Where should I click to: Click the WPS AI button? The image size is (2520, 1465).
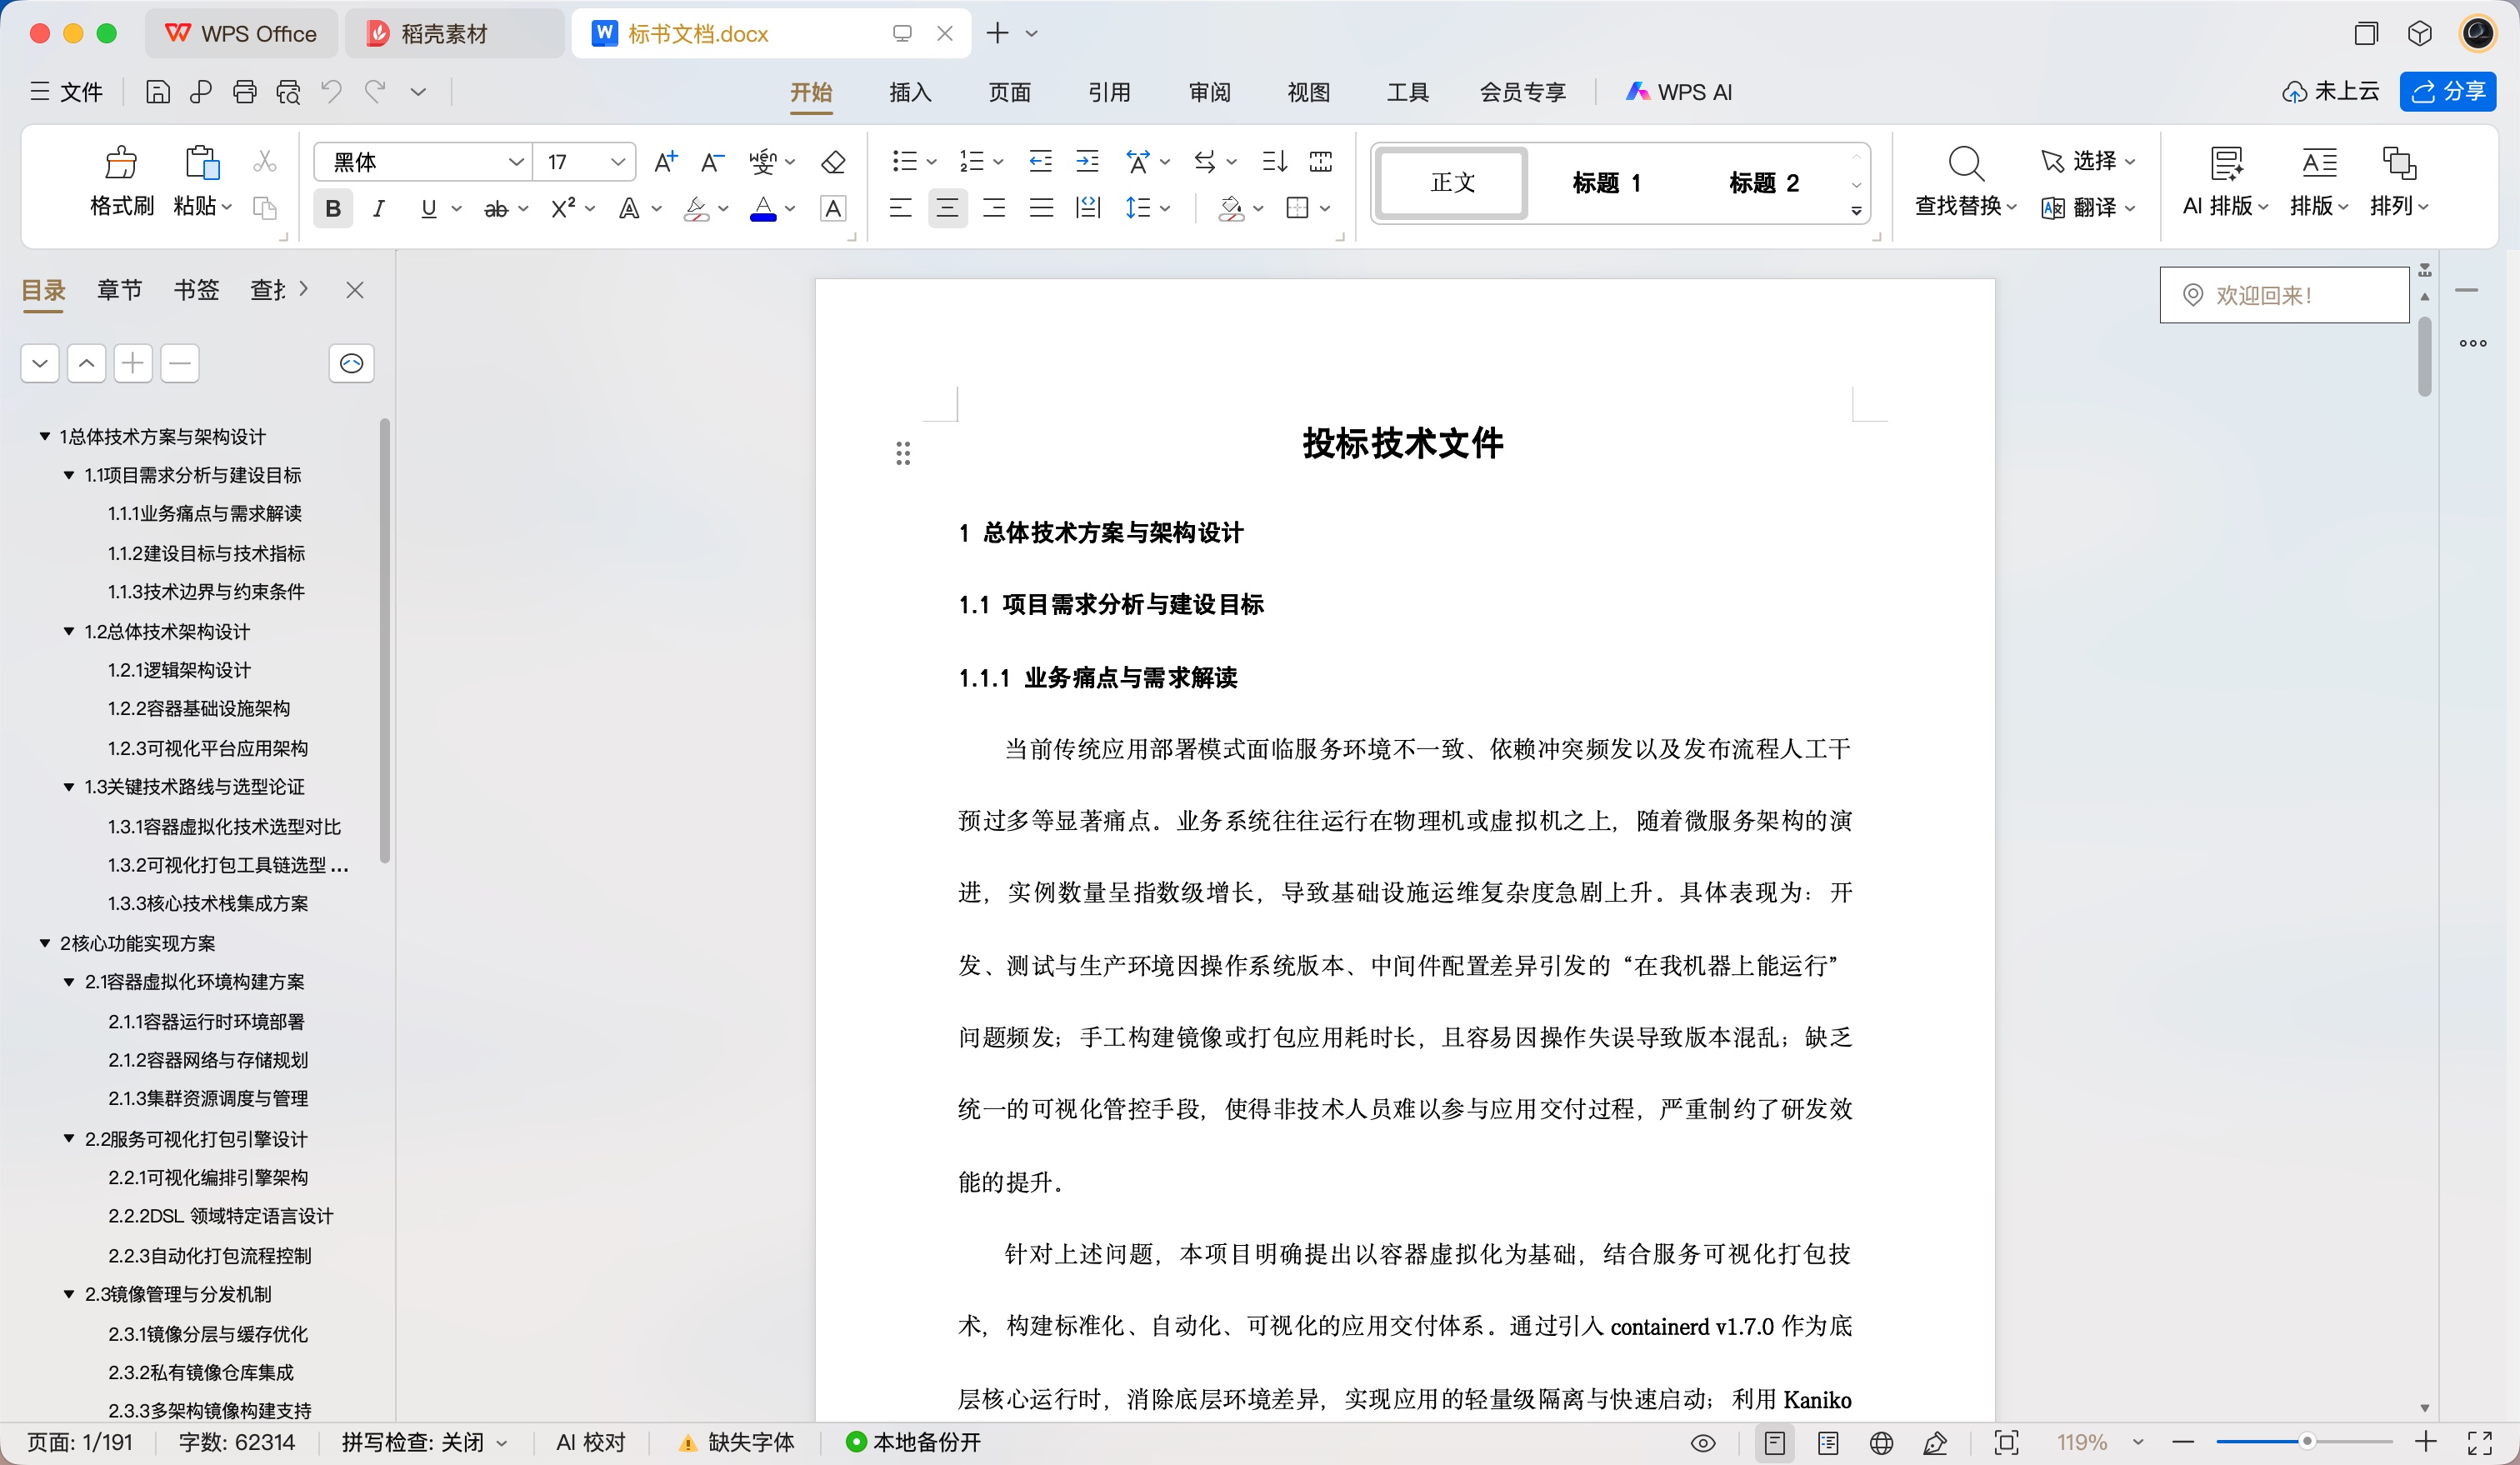1679,92
